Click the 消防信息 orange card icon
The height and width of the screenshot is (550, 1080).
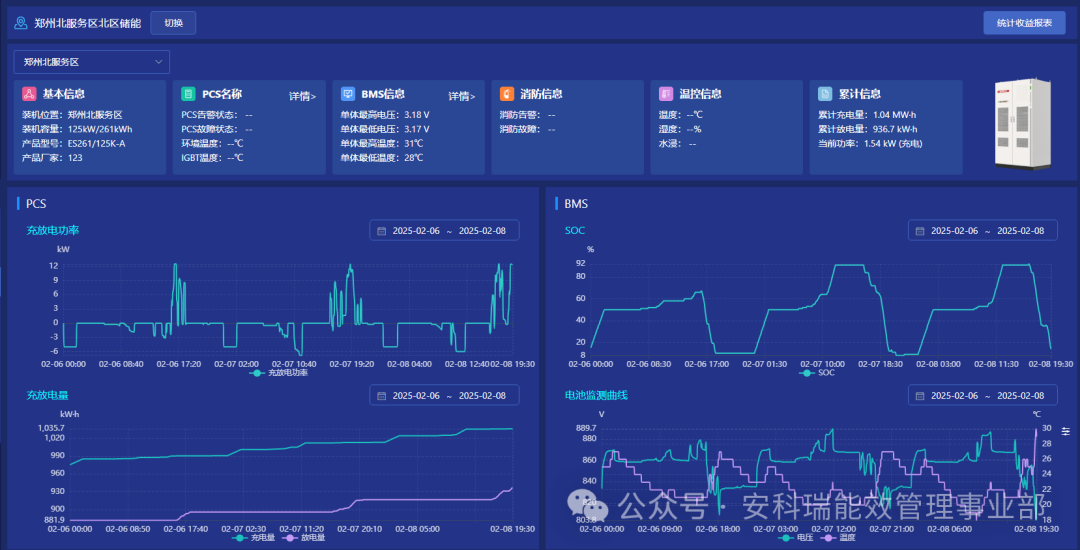[x=507, y=94]
